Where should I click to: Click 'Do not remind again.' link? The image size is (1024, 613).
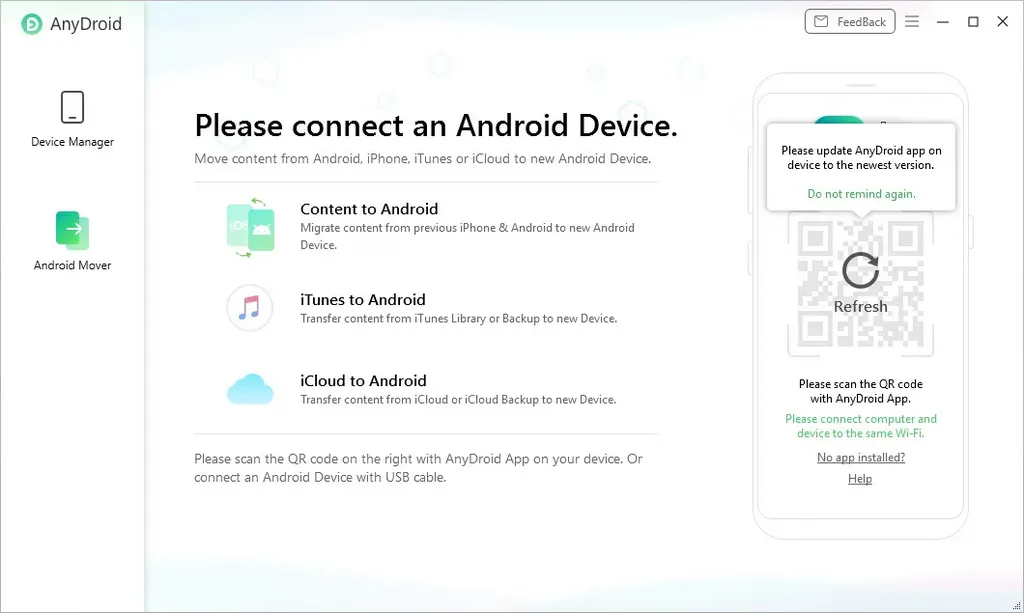[861, 194]
